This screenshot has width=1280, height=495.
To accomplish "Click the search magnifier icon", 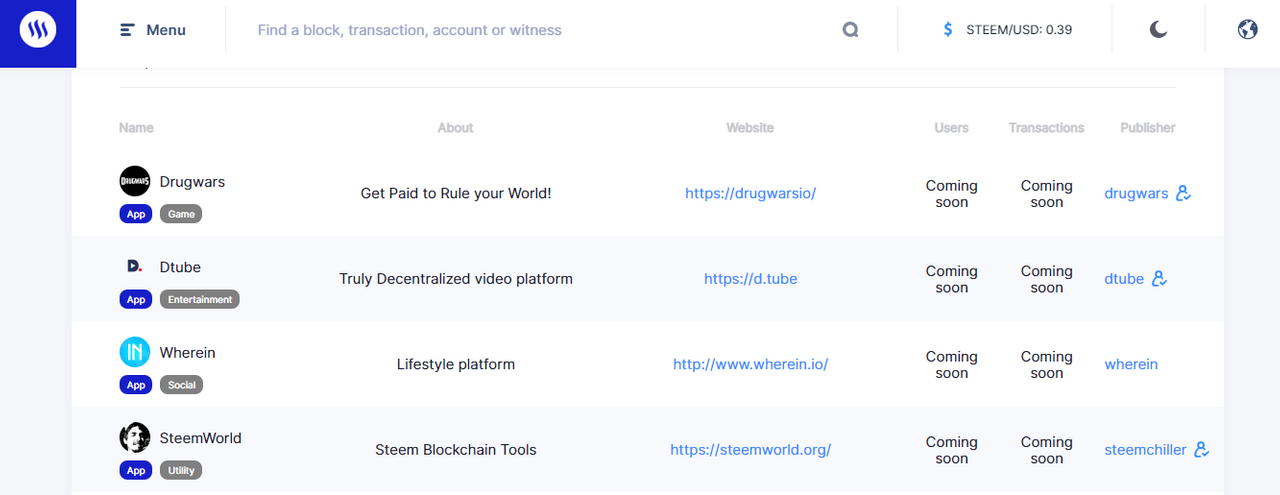I will [x=850, y=30].
